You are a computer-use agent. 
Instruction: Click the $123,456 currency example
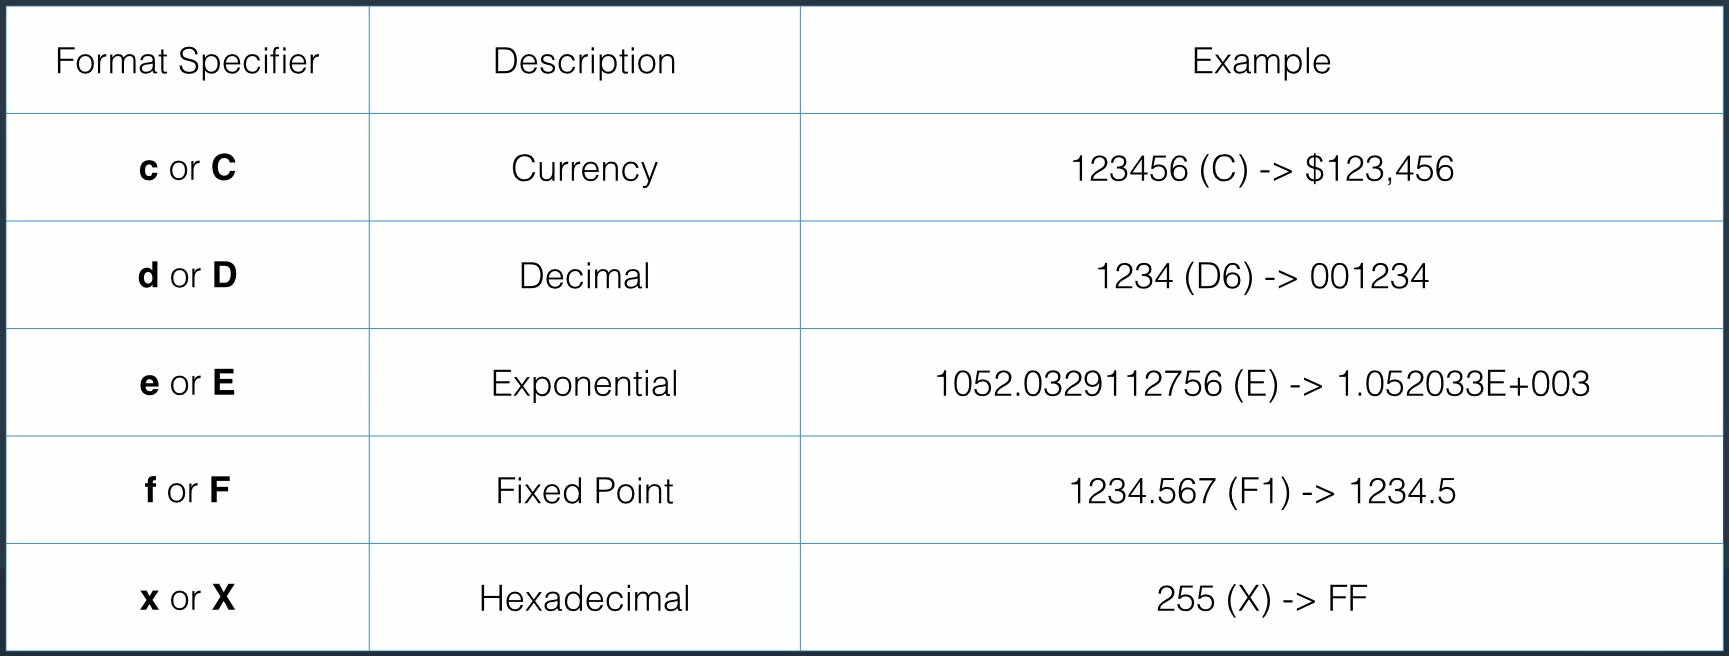[1379, 169]
